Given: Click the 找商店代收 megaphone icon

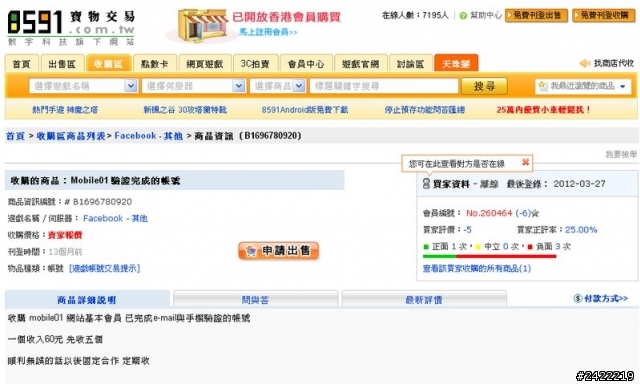Looking at the screenshot, I should [x=585, y=63].
